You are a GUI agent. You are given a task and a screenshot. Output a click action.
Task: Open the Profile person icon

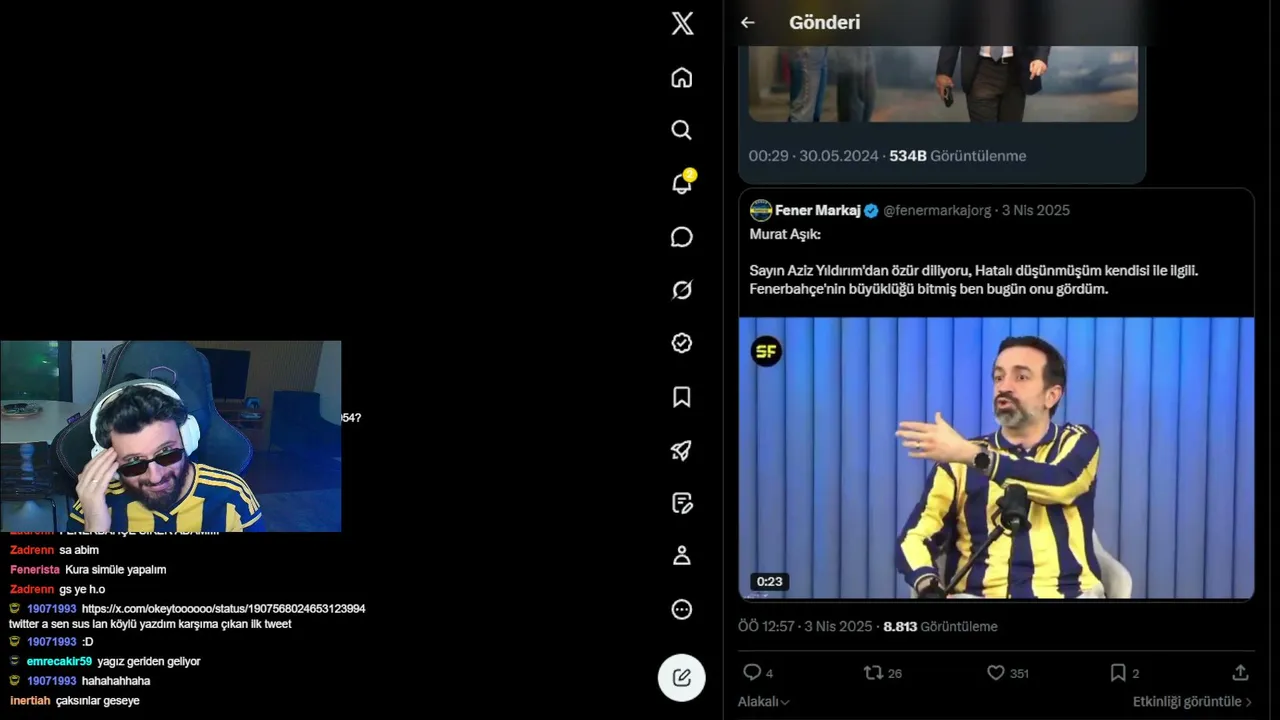(x=682, y=556)
